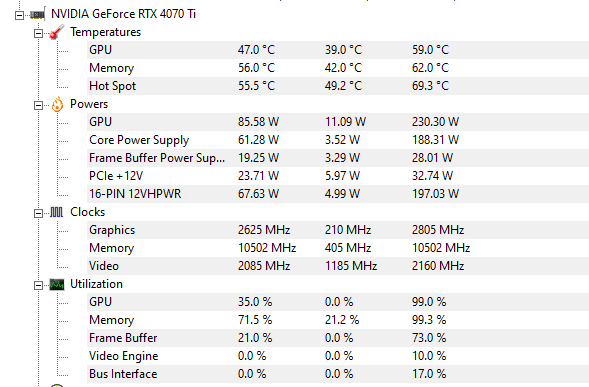
Task: Collapse the Clocks section
Action: pyautogui.click(x=38, y=213)
